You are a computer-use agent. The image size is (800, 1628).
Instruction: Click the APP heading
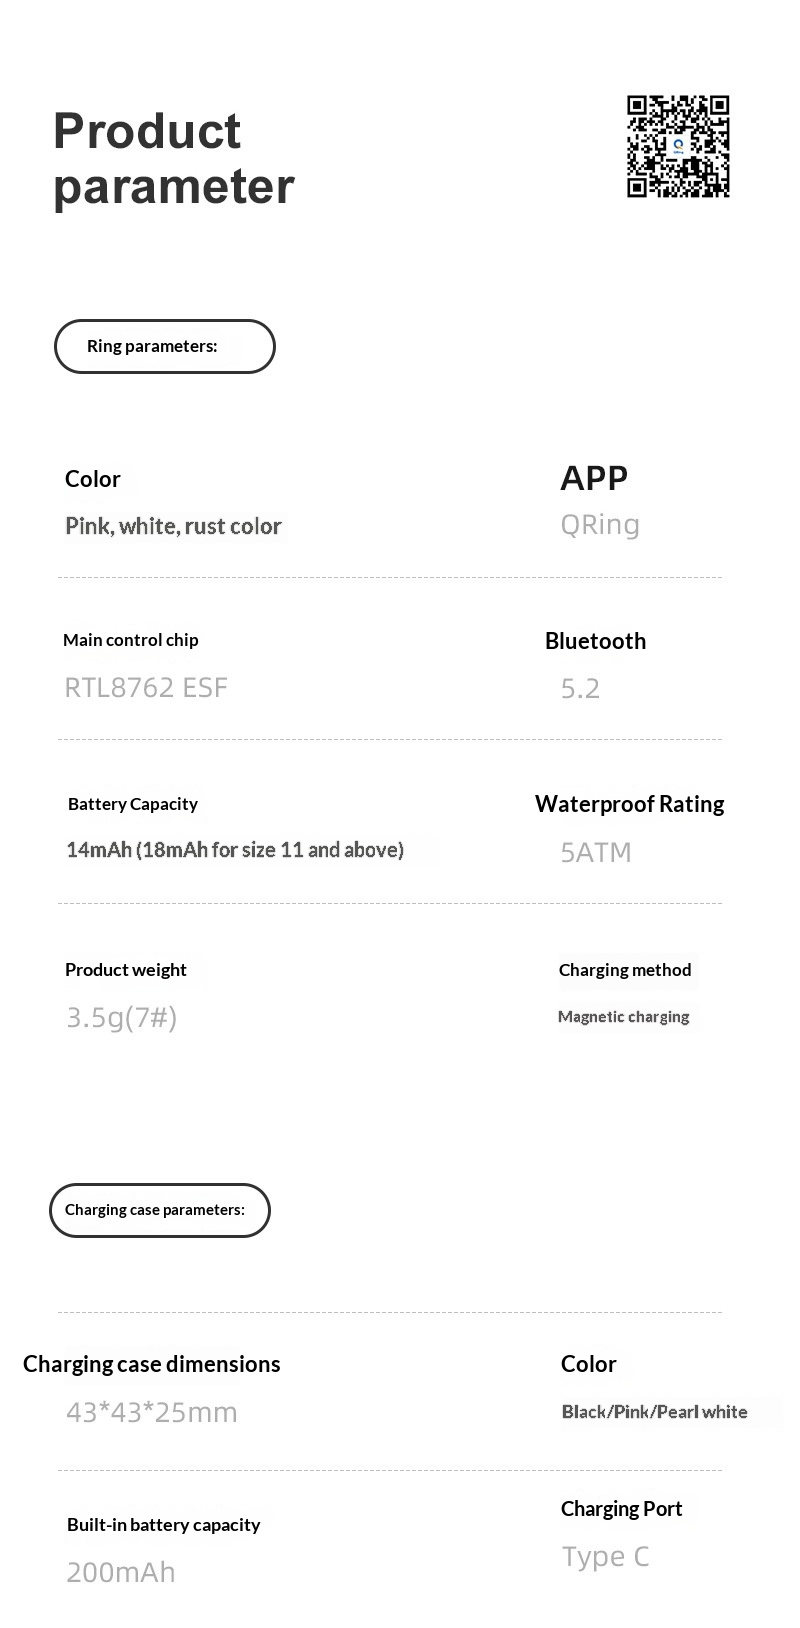click(594, 478)
